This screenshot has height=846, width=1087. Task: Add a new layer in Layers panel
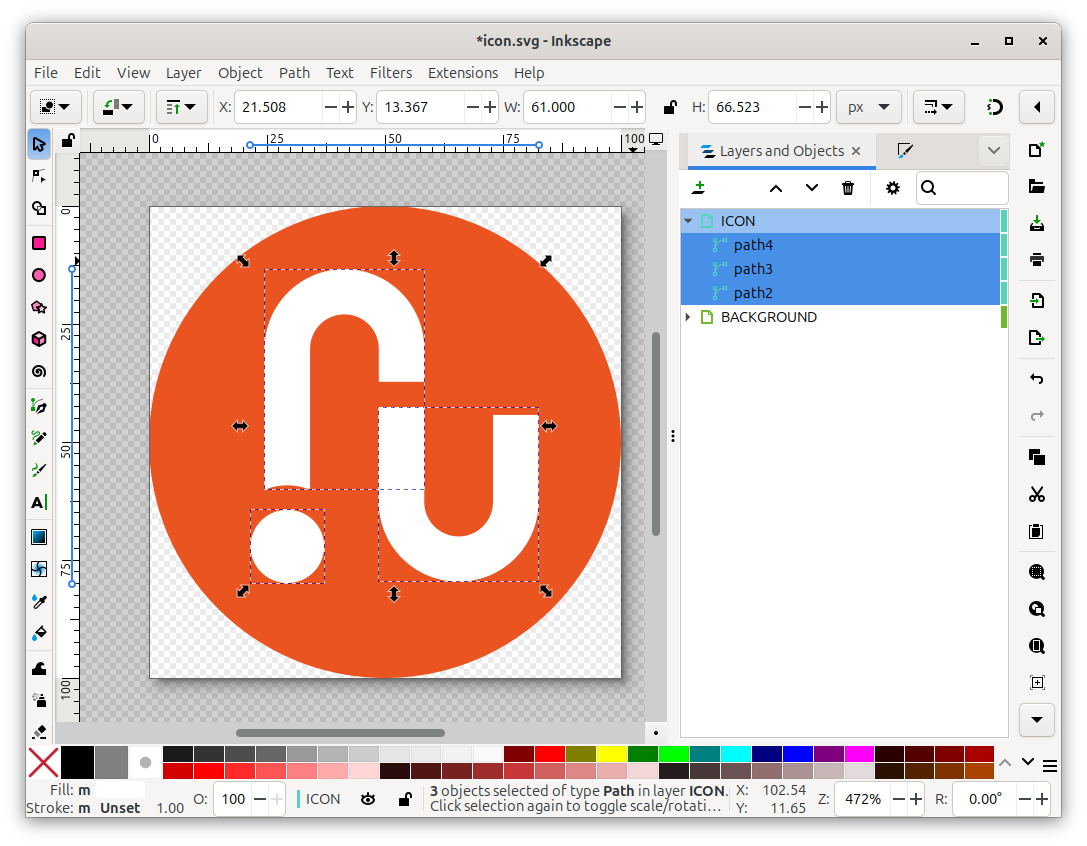click(699, 187)
